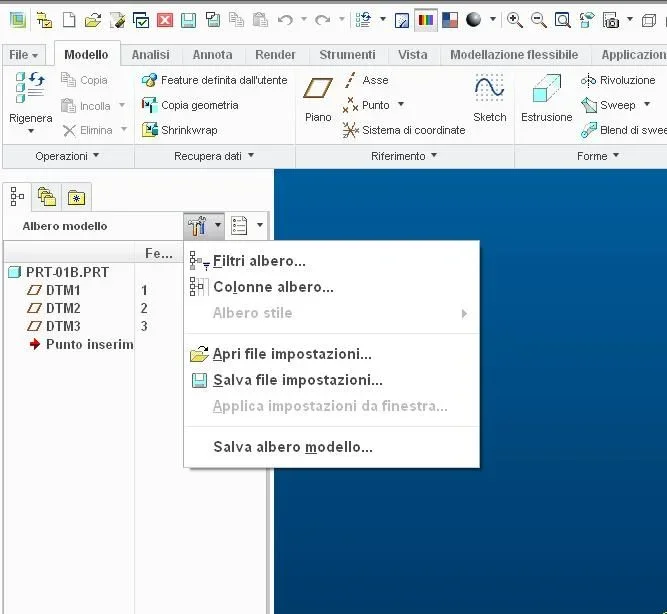Click Copia geometria tool

pyautogui.click(x=190, y=105)
